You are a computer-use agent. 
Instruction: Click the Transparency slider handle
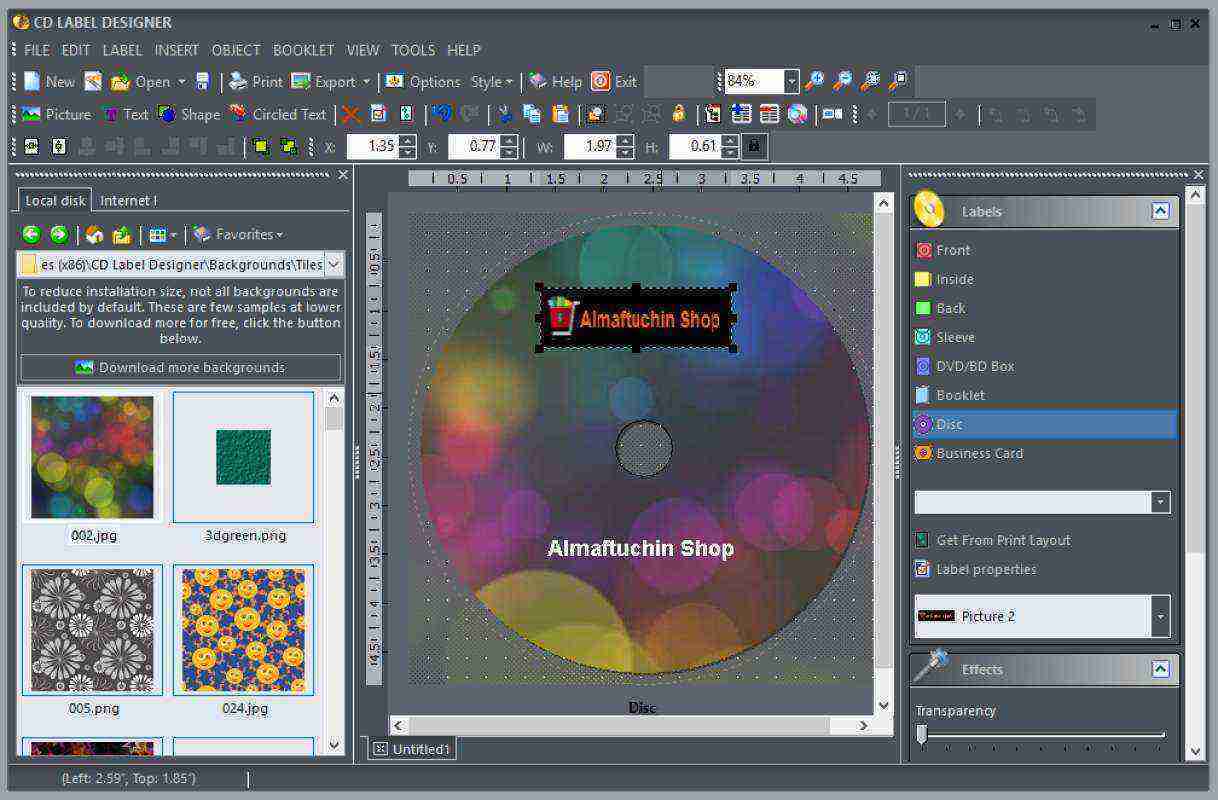tap(922, 735)
